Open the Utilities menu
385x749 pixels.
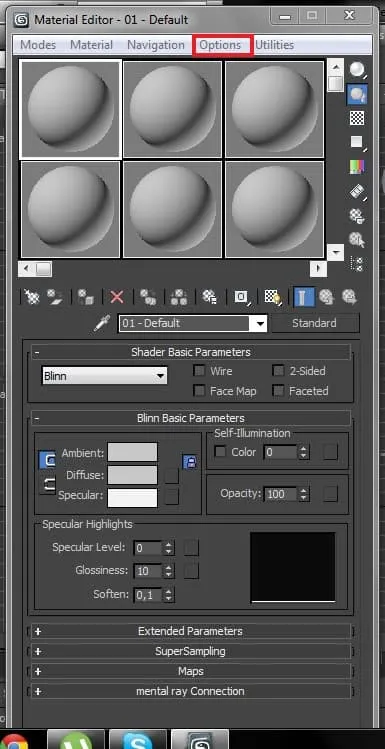click(274, 45)
